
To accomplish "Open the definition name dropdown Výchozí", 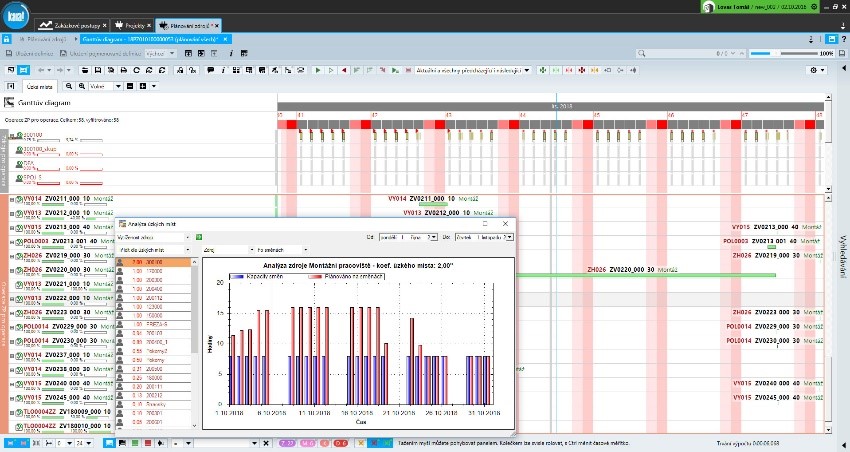I will (160, 53).
